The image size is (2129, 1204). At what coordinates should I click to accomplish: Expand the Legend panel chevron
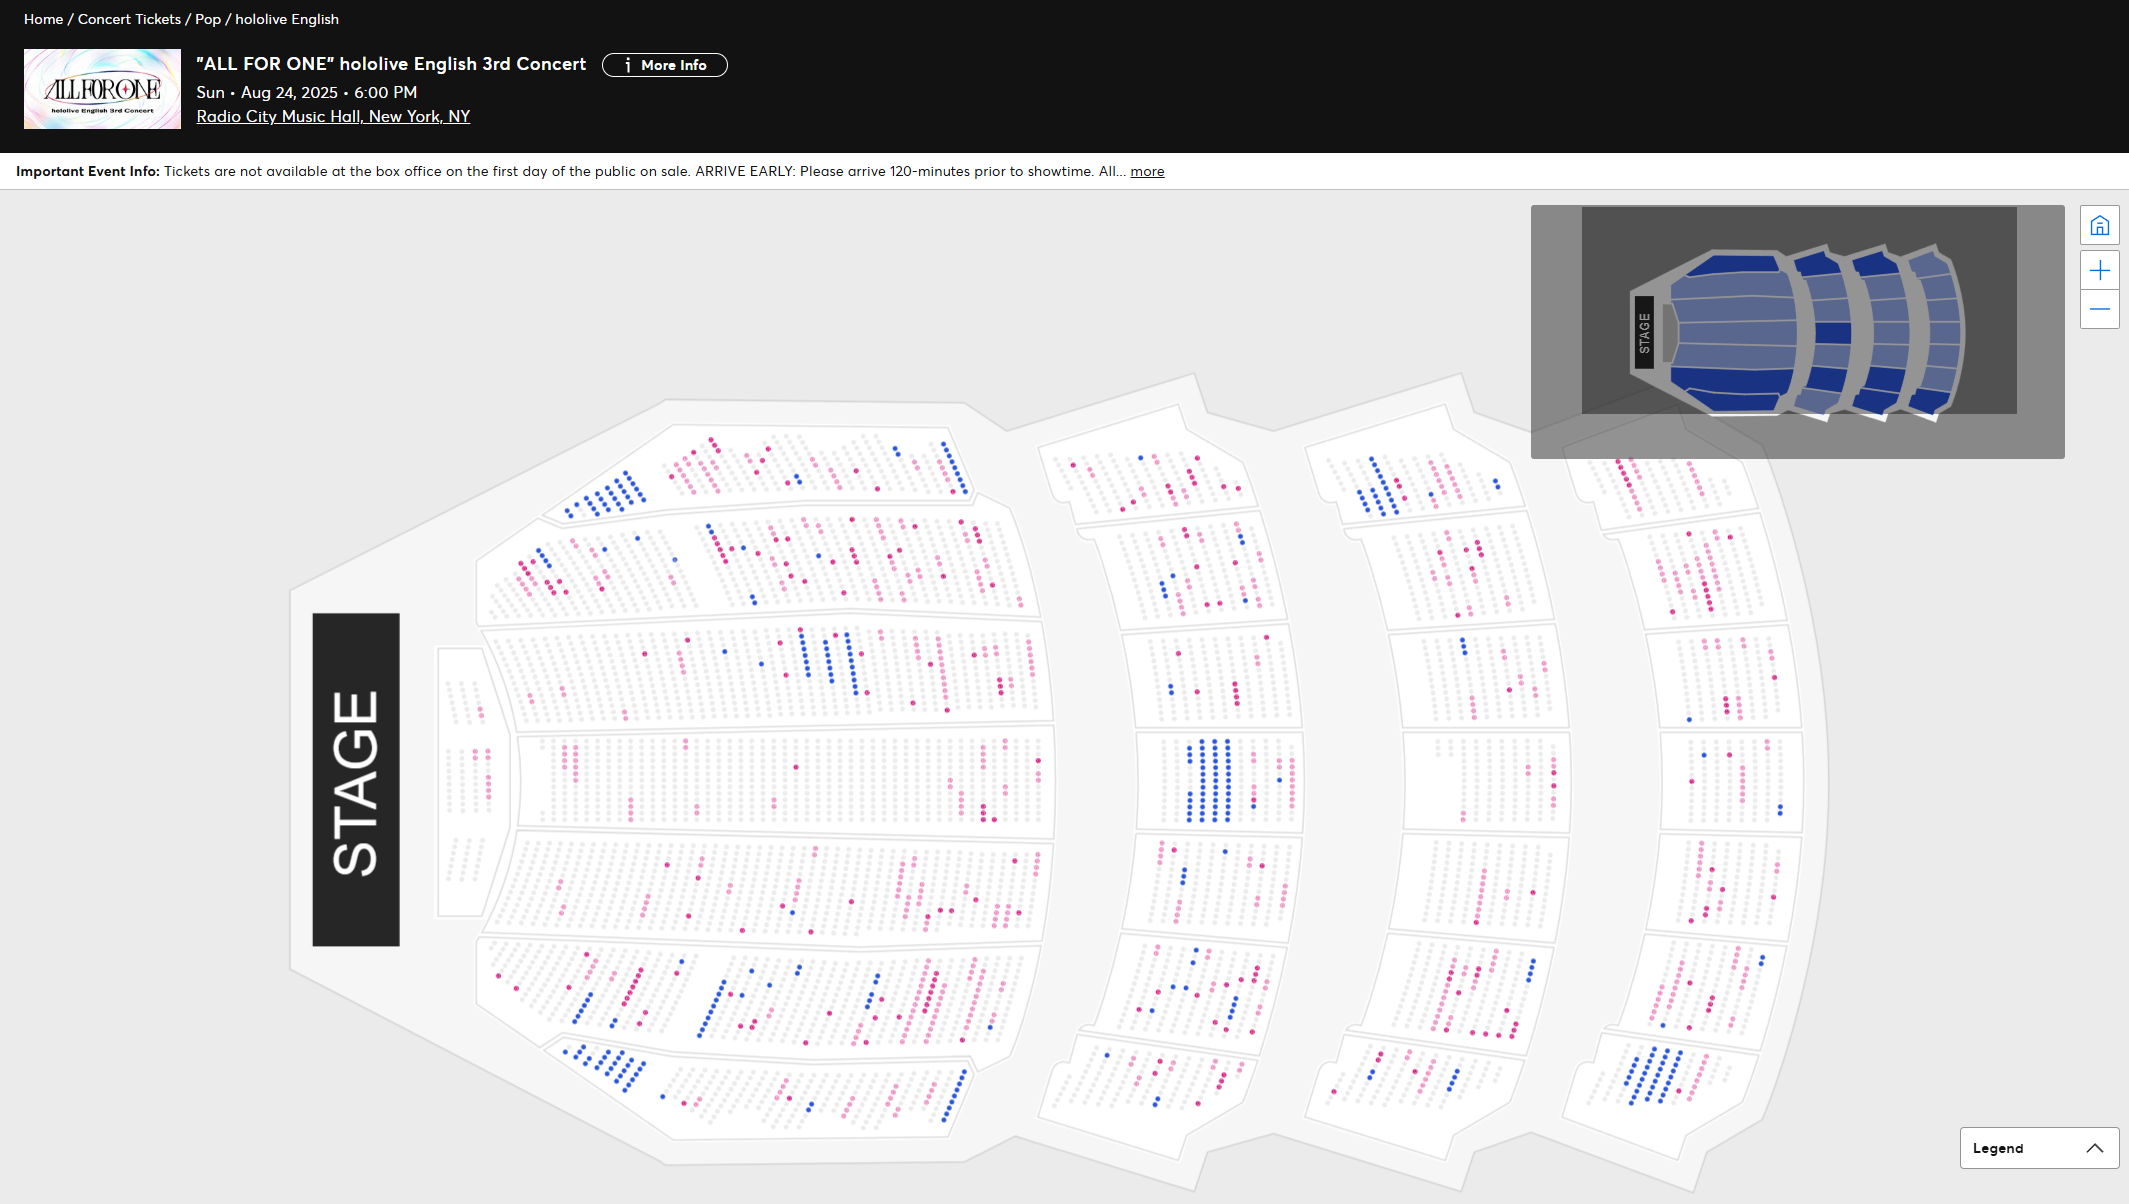pyautogui.click(x=2094, y=1148)
